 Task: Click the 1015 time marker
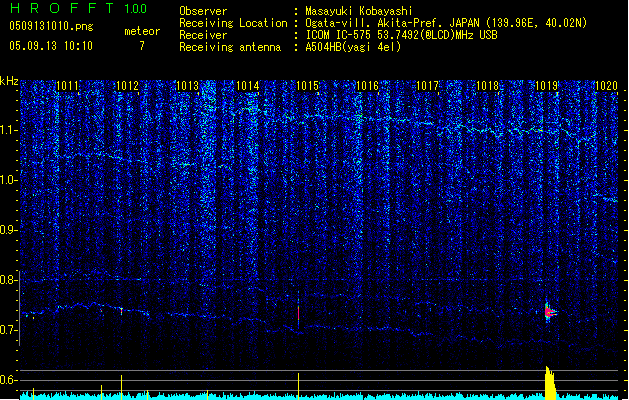pos(307,87)
